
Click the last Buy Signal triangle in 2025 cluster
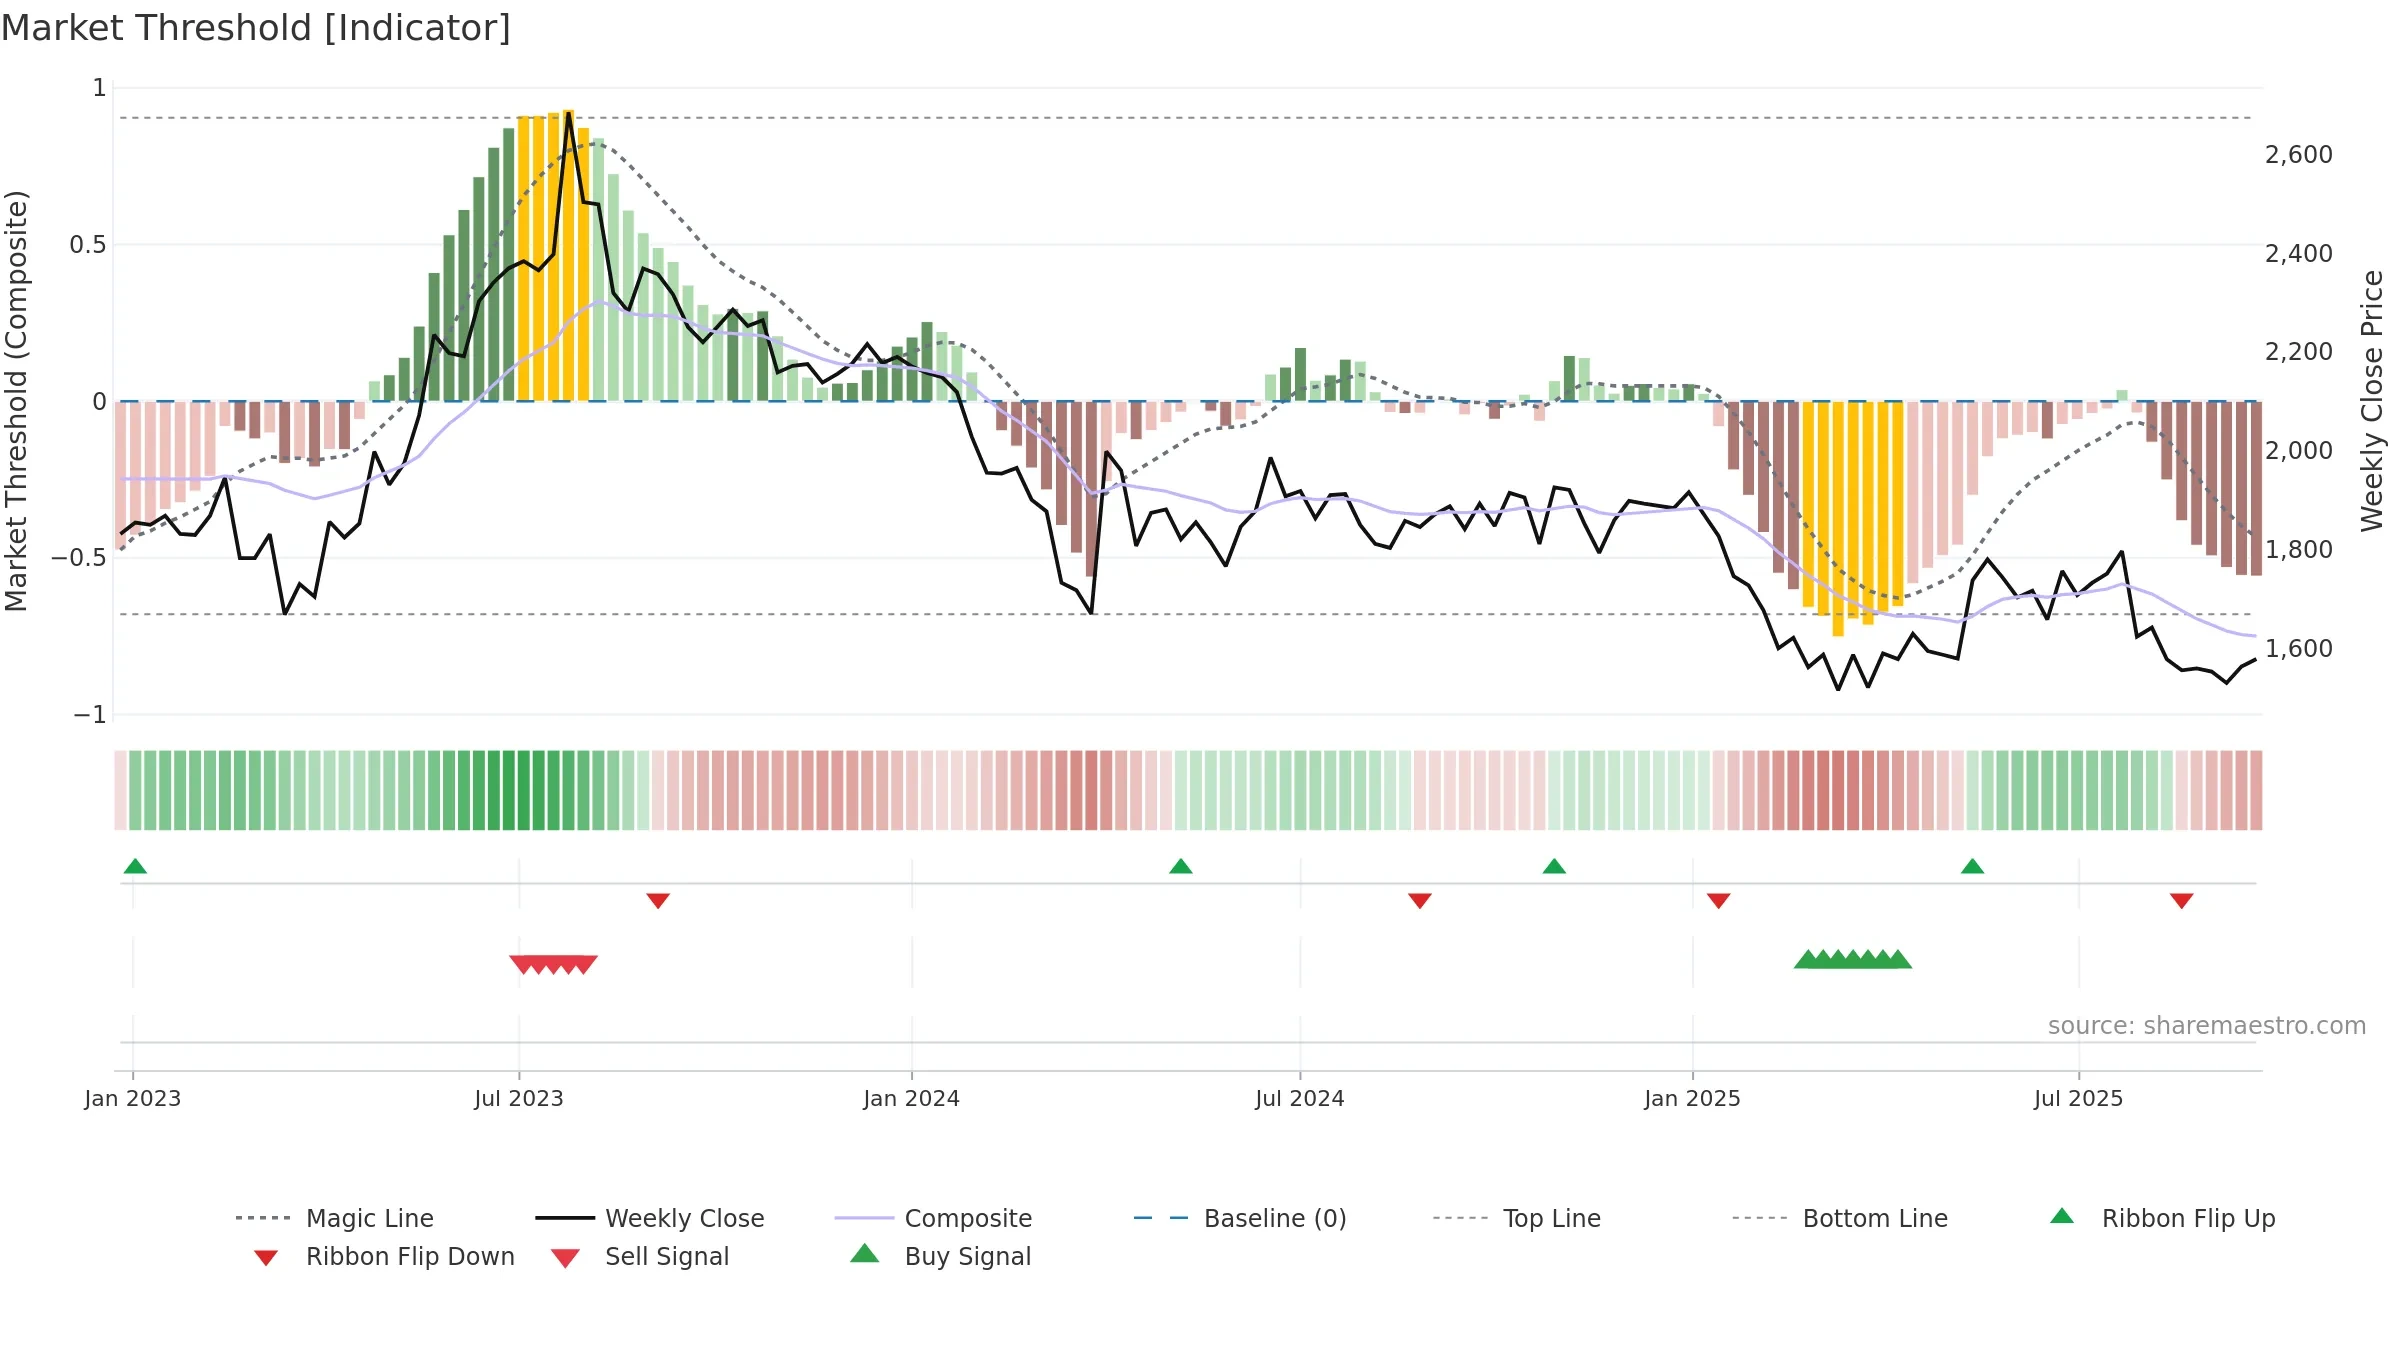(x=1898, y=959)
